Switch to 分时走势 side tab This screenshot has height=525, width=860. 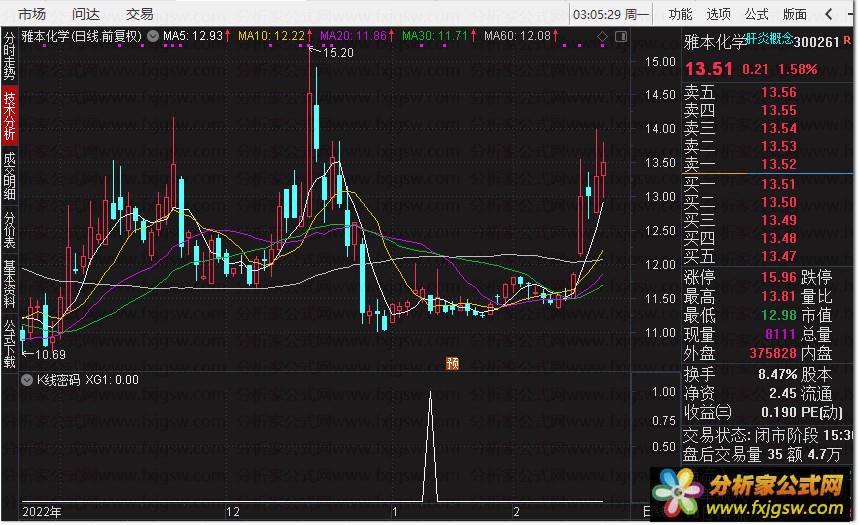click(9, 55)
